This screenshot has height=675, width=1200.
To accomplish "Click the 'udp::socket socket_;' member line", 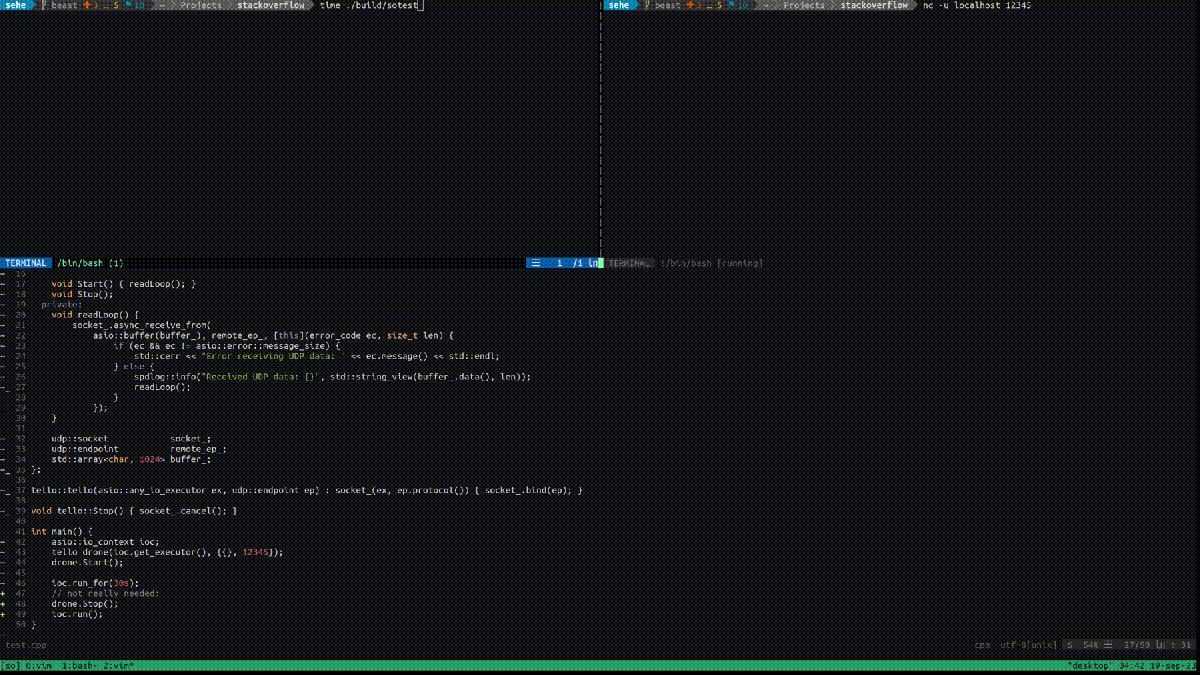I will point(132,439).
